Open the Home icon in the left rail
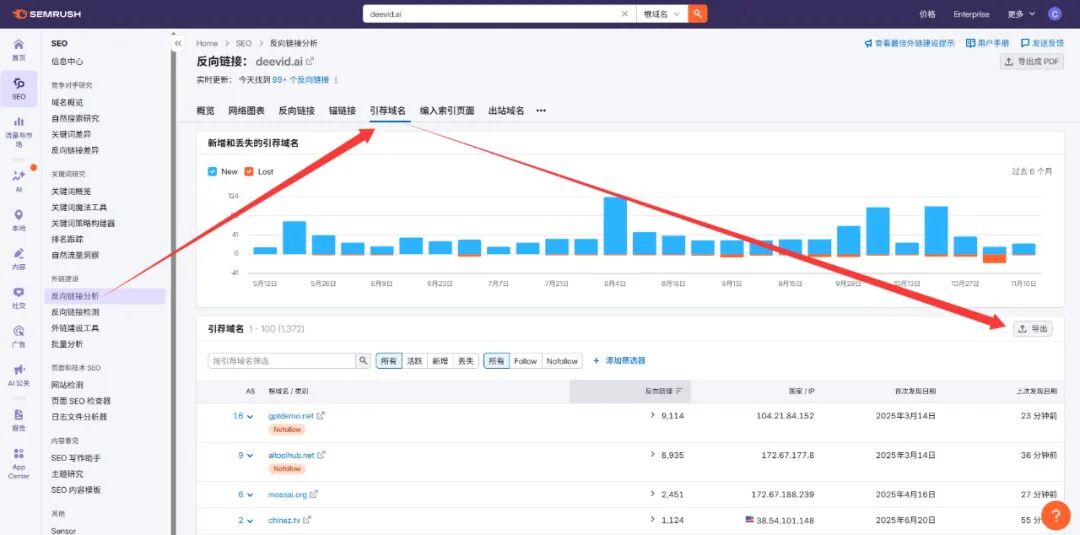 19,44
